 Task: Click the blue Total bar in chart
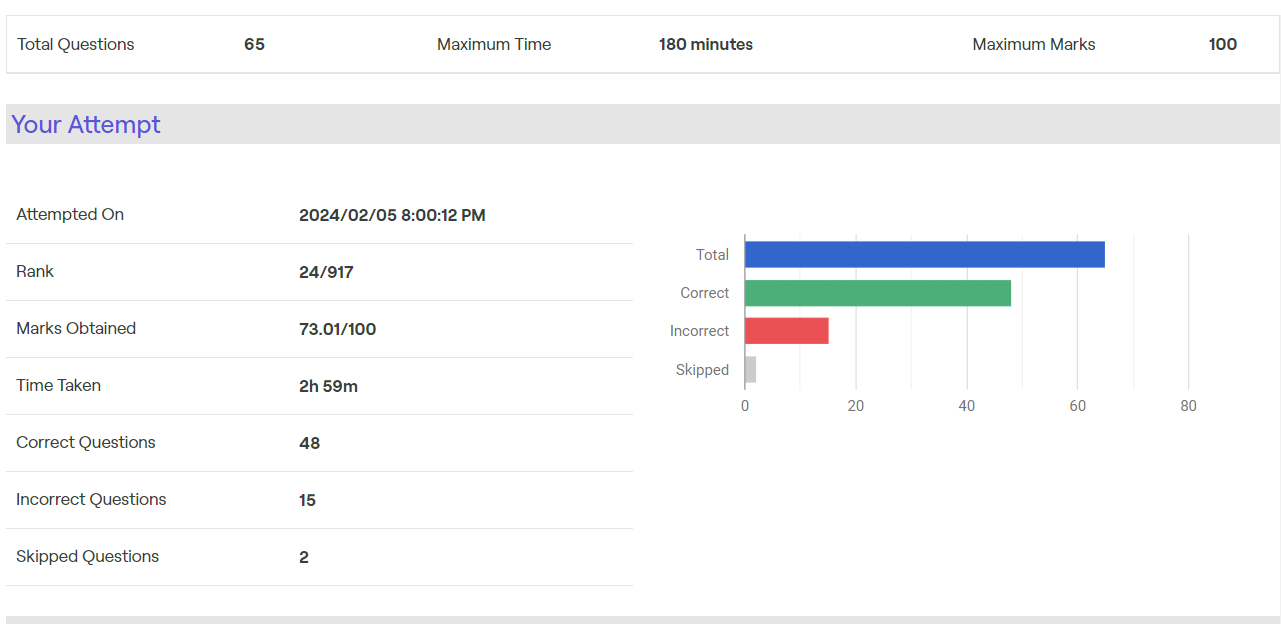(x=924, y=255)
